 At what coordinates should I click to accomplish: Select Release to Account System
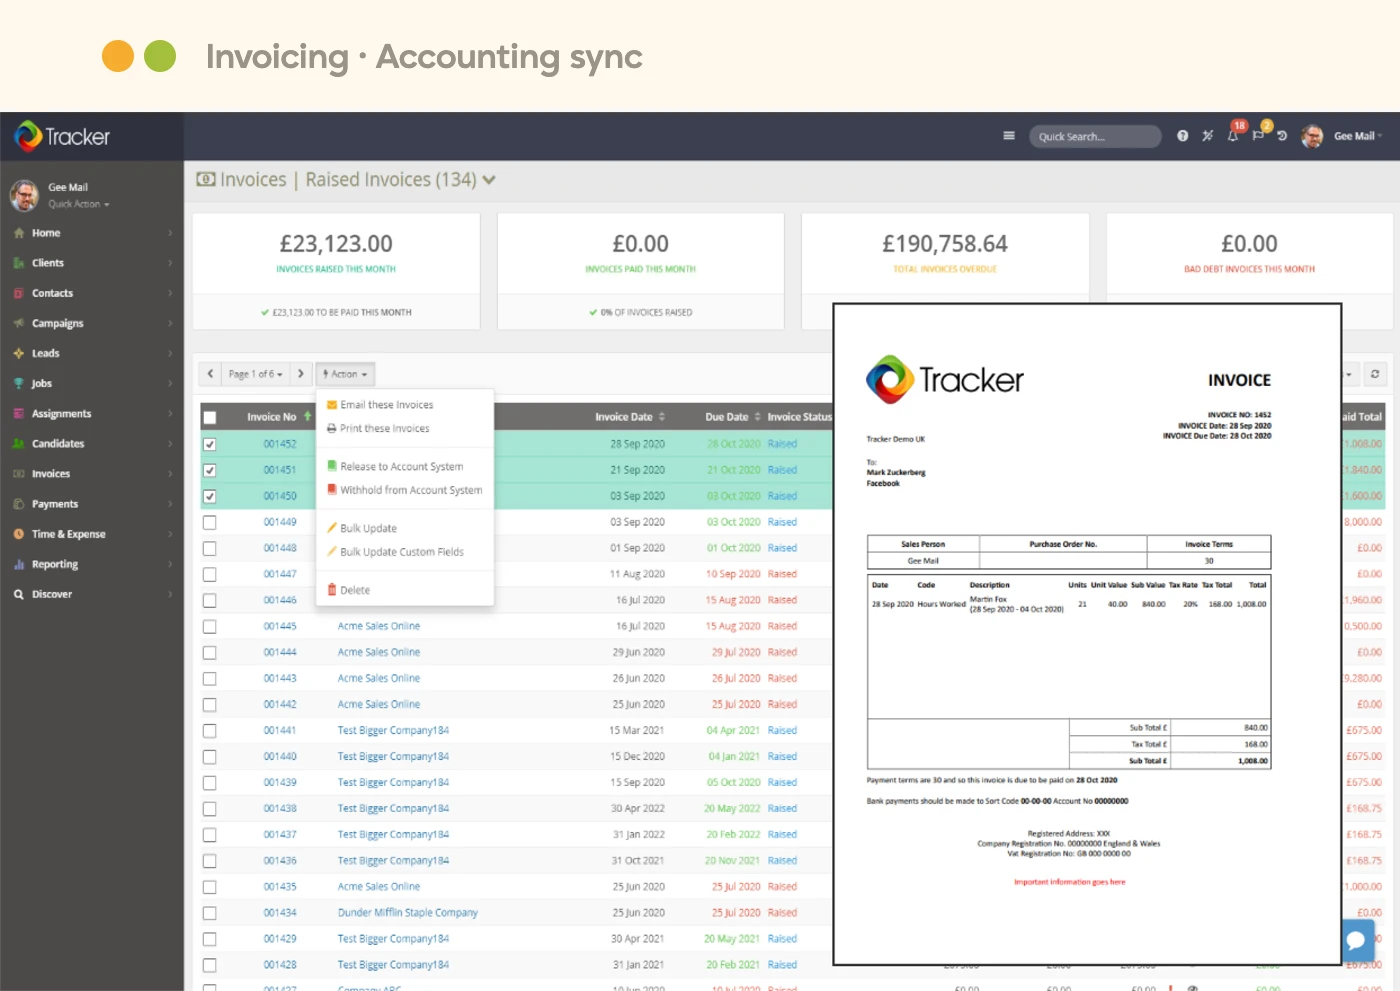point(401,466)
